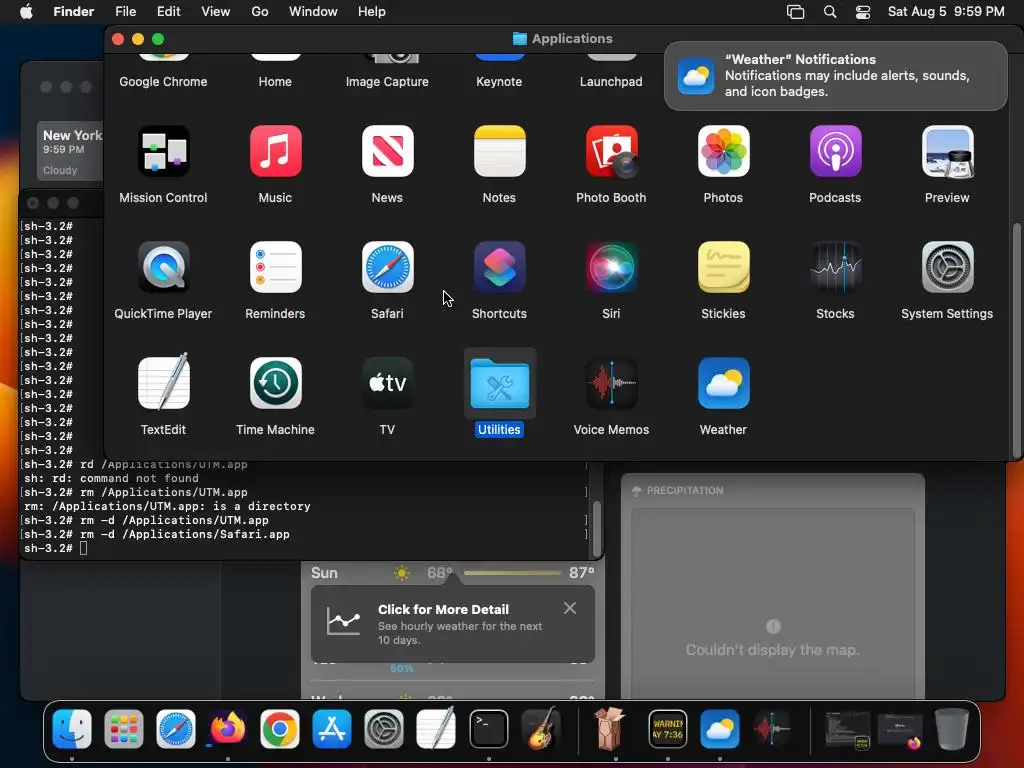This screenshot has width=1024, height=768.
Task: Open the Edit menu
Action: point(168,12)
